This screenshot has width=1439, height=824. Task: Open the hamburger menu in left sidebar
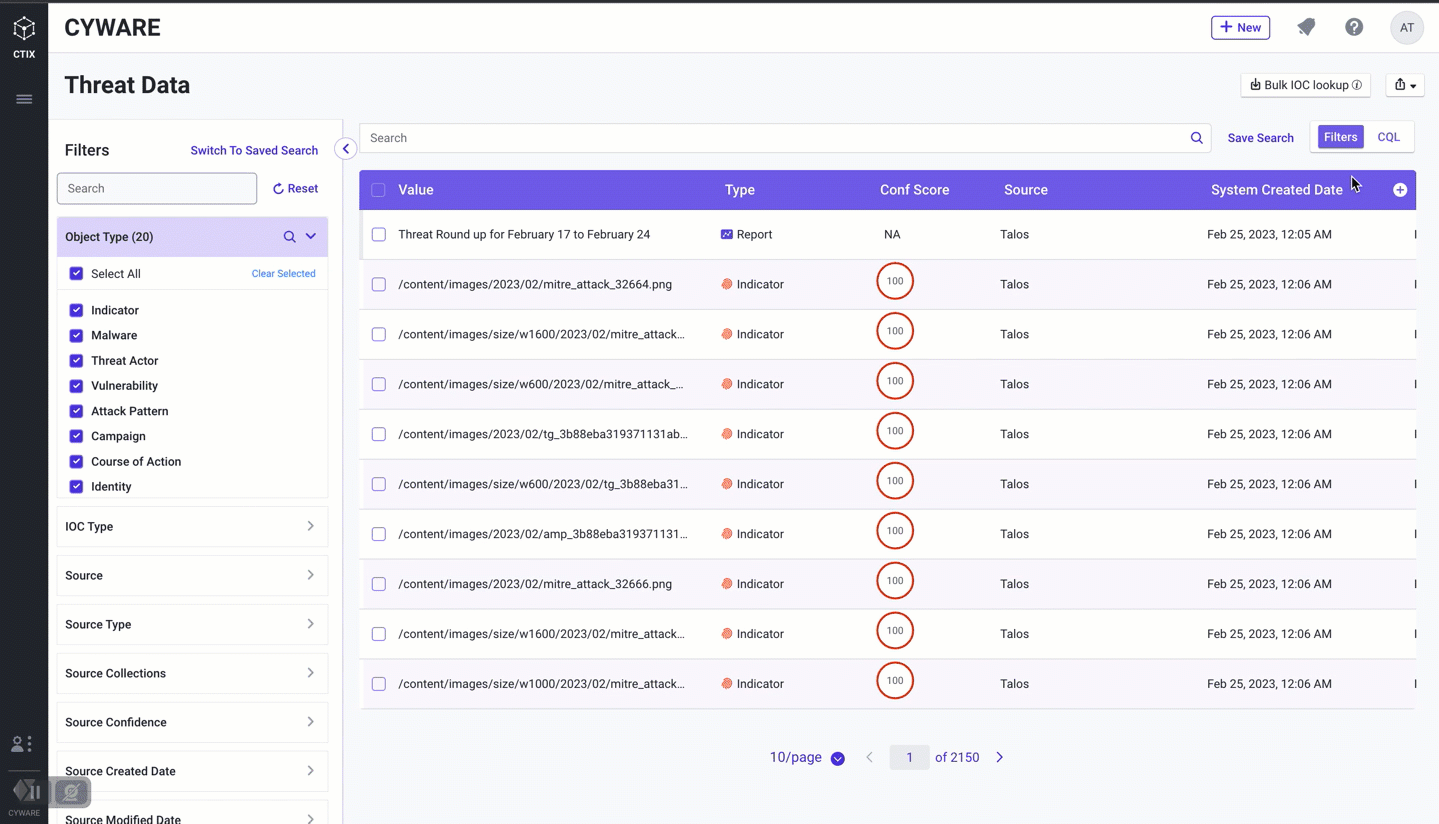tap(24, 99)
